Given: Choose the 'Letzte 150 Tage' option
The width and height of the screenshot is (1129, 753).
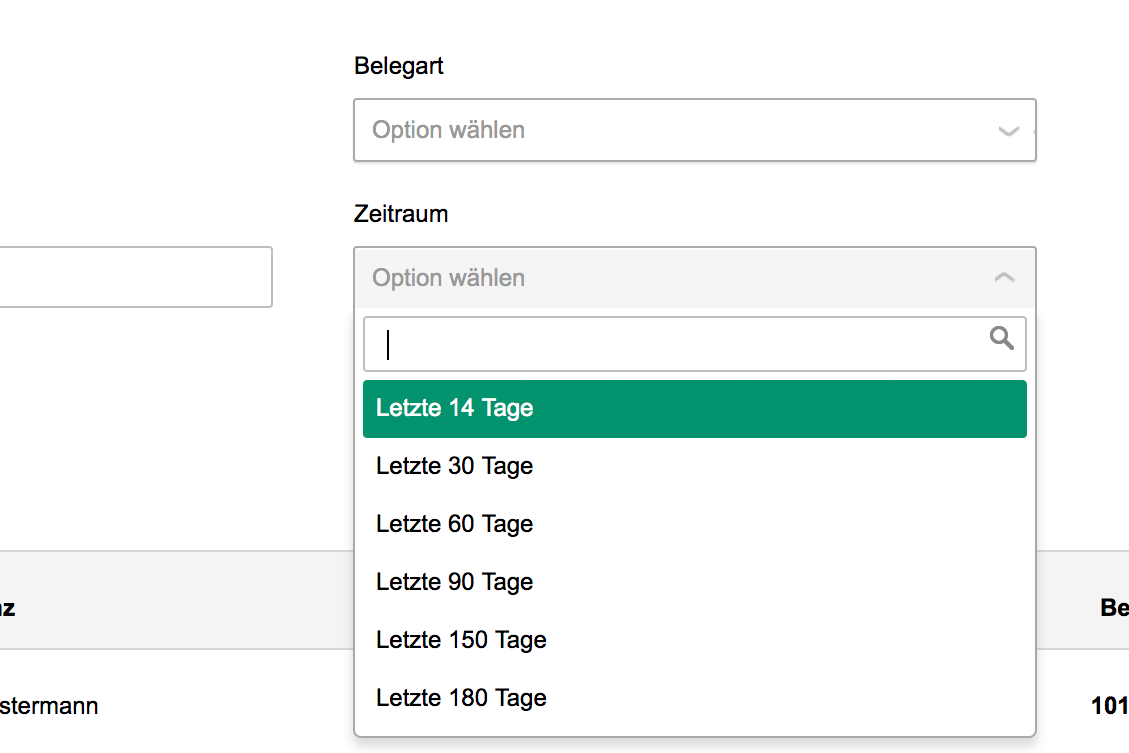Looking at the screenshot, I should [461, 640].
